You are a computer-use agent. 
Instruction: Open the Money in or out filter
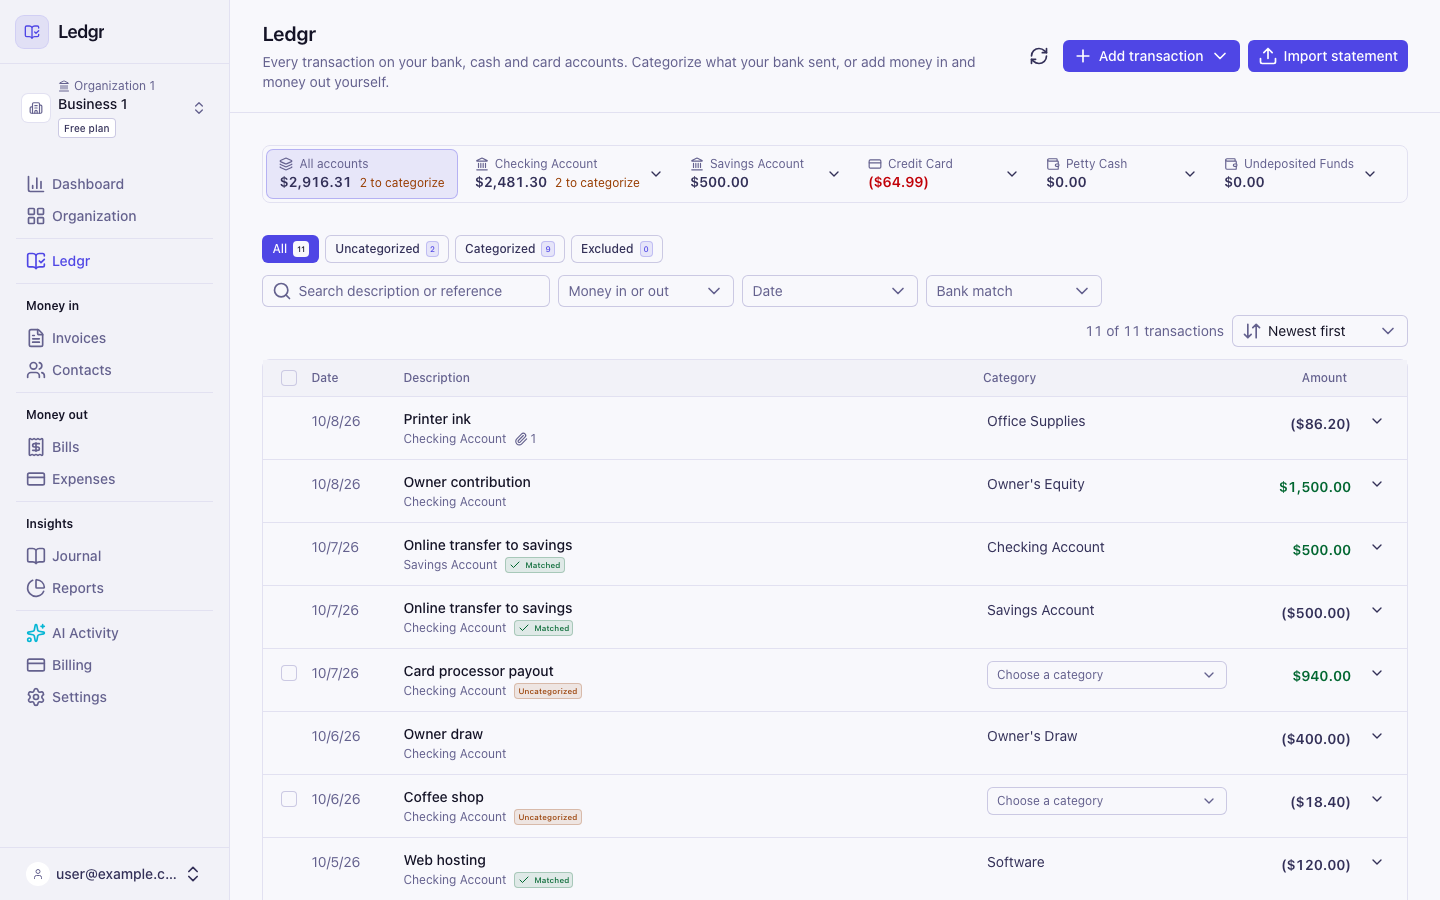tap(645, 291)
